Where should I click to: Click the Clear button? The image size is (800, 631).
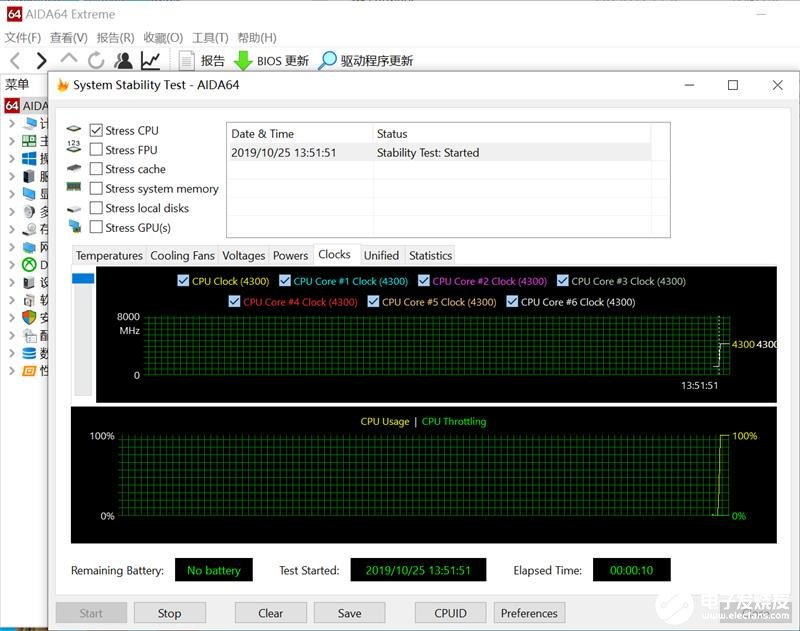271,613
